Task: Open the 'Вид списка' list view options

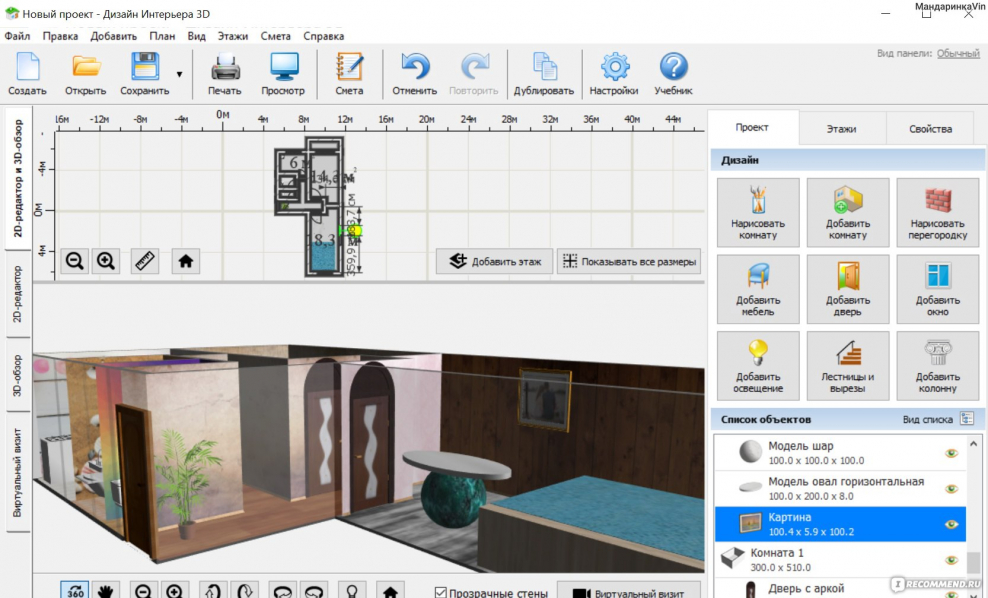Action: tap(966, 419)
